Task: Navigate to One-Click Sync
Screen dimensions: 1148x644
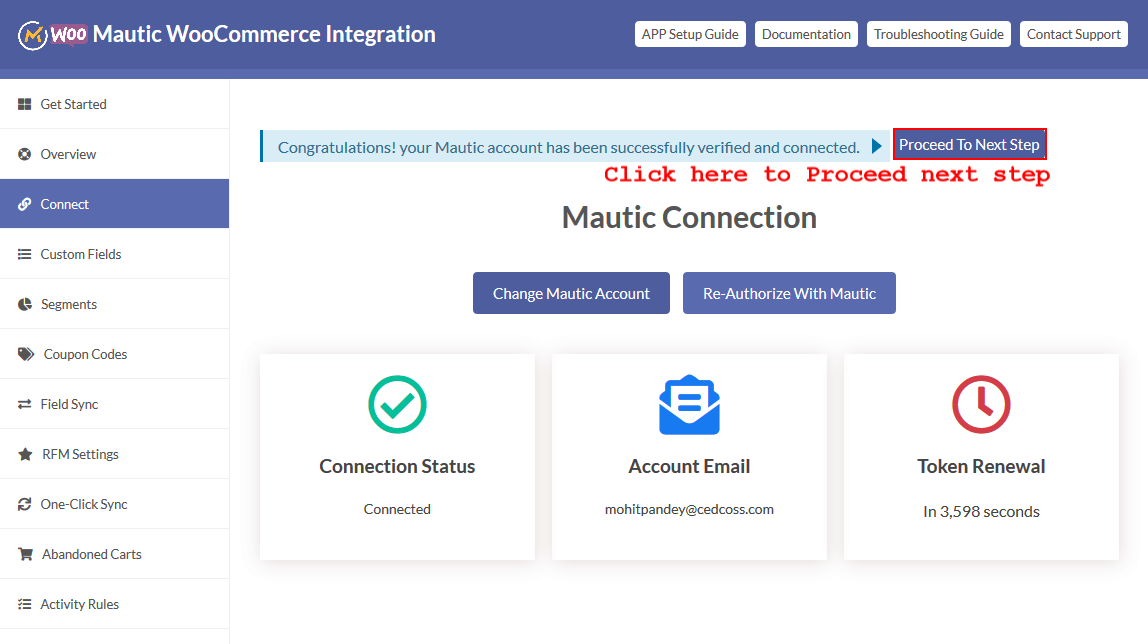Action: coord(114,504)
